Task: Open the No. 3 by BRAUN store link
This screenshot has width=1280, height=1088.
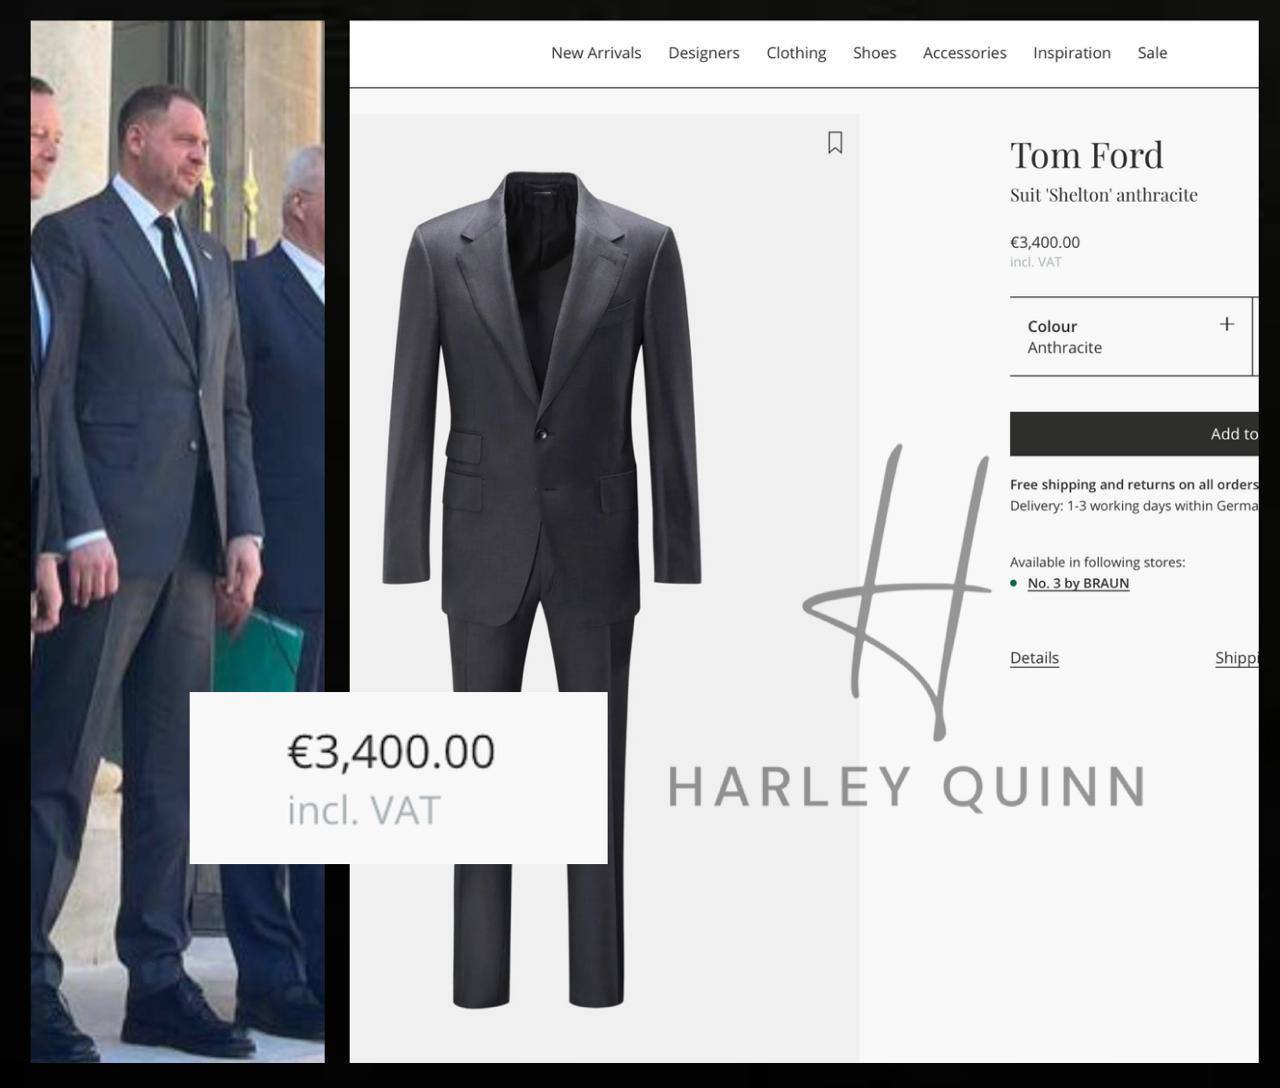Action: [x=1078, y=583]
